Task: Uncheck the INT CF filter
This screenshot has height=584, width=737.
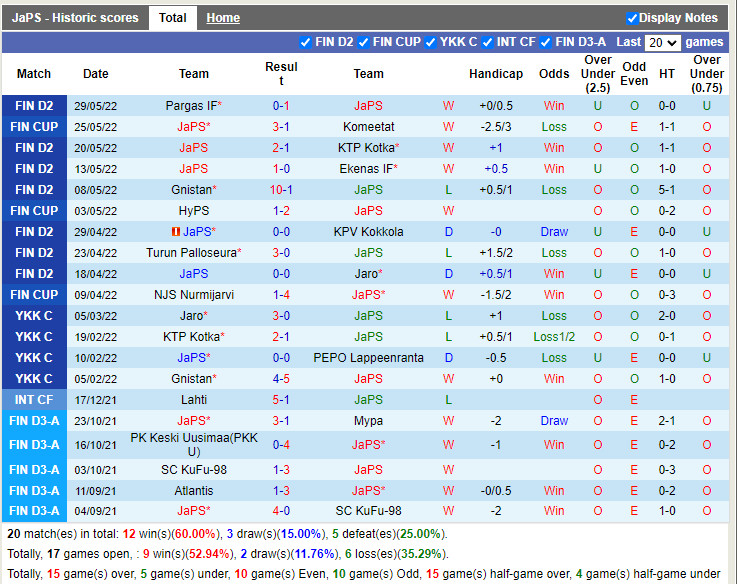Action: tap(488, 42)
